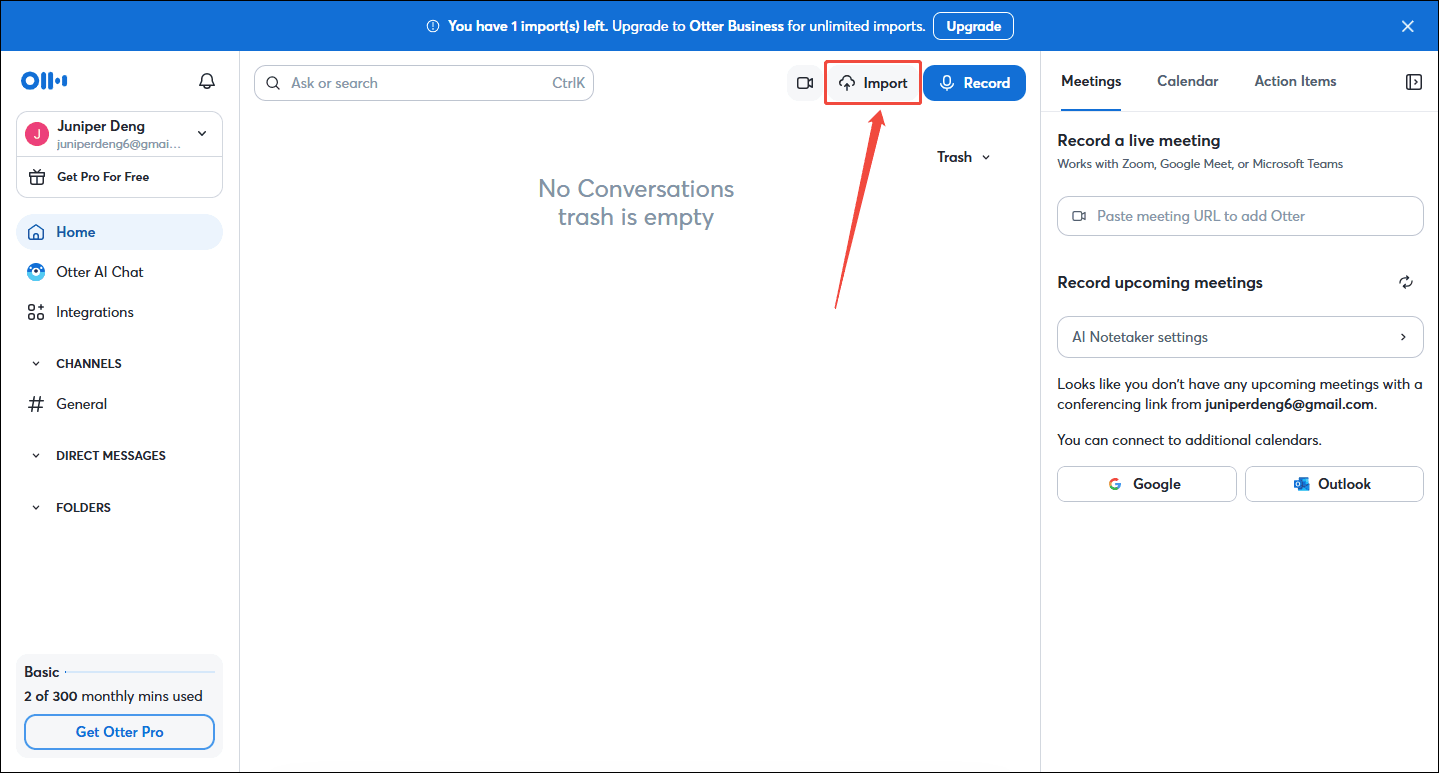Open the Trash filter dropdown

pyautogui.click(x=963, y=157)
